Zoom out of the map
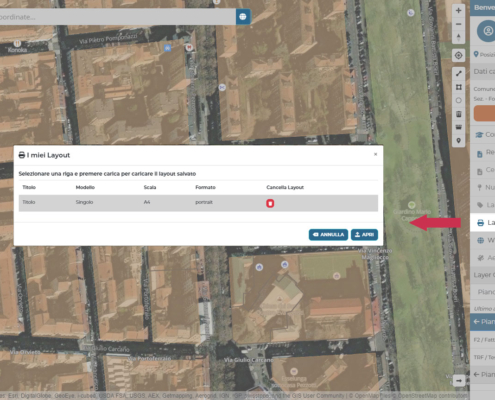495x400 pixels. [458, 24]
